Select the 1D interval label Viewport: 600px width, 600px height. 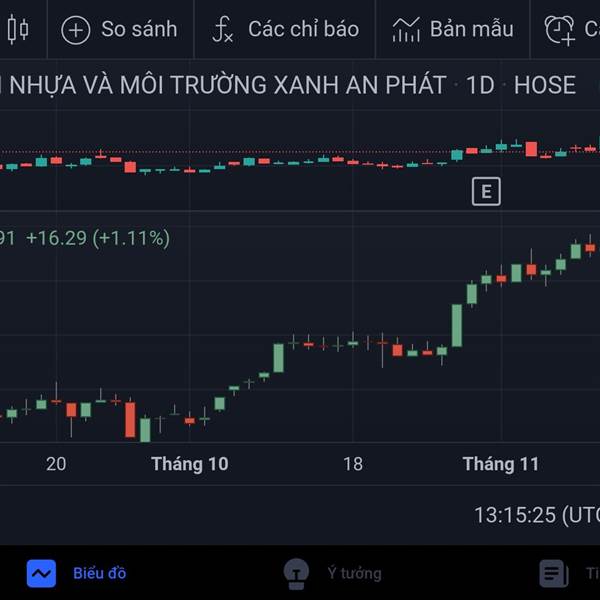(x=481, y=85)
